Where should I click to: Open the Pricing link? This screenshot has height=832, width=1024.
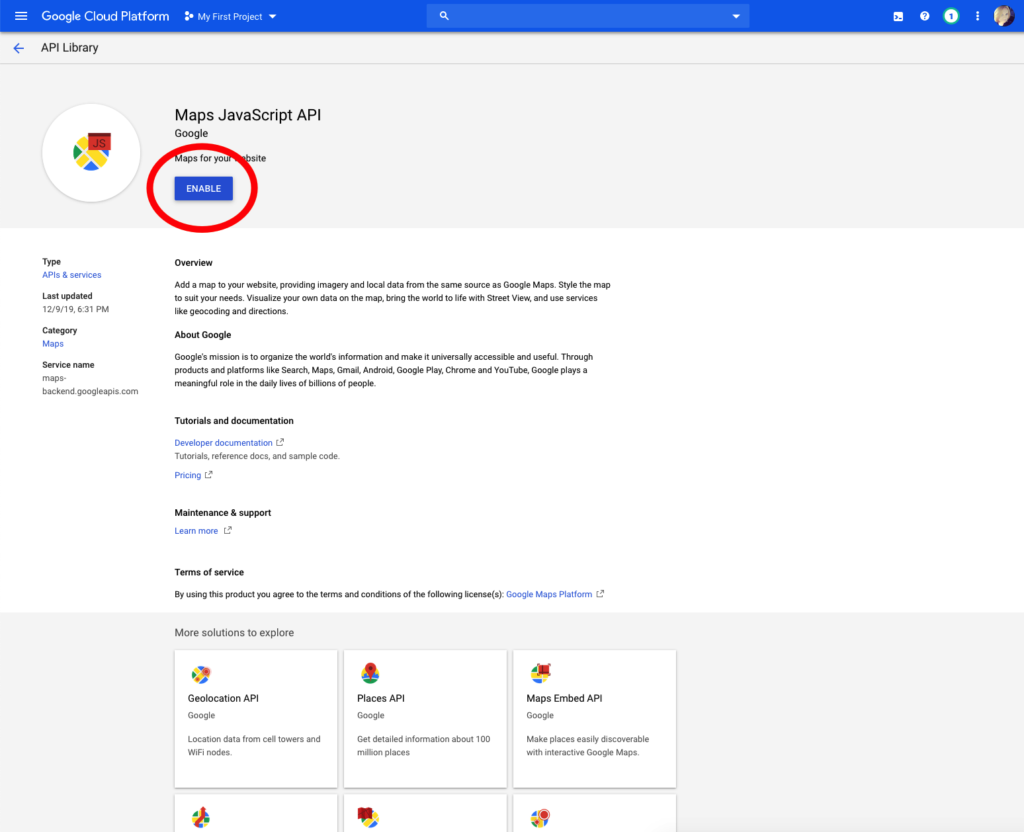(x=187, y=475)
